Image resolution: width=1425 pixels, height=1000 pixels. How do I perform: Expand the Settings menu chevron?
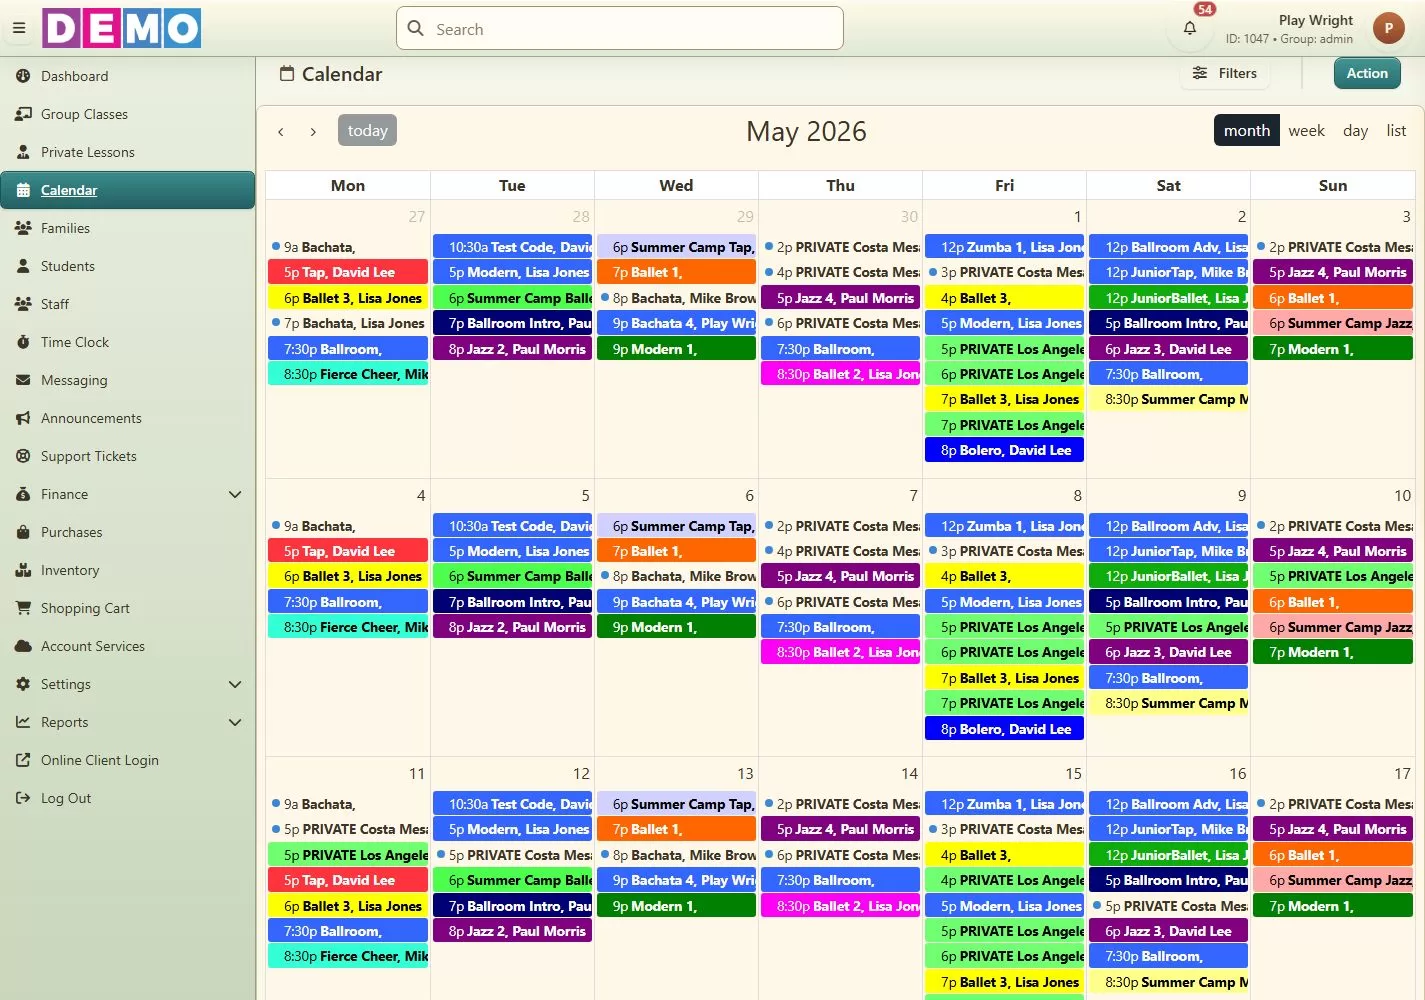coord(235,684)
